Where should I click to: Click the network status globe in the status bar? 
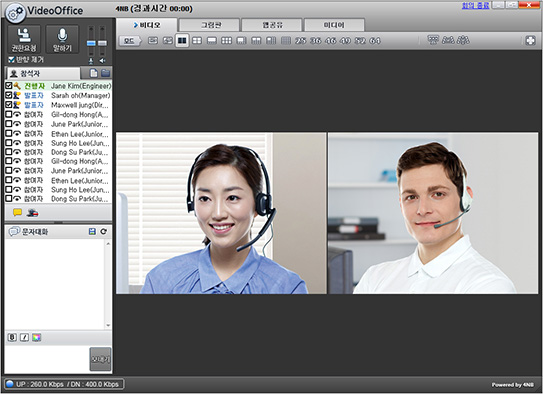pos(10,384)
